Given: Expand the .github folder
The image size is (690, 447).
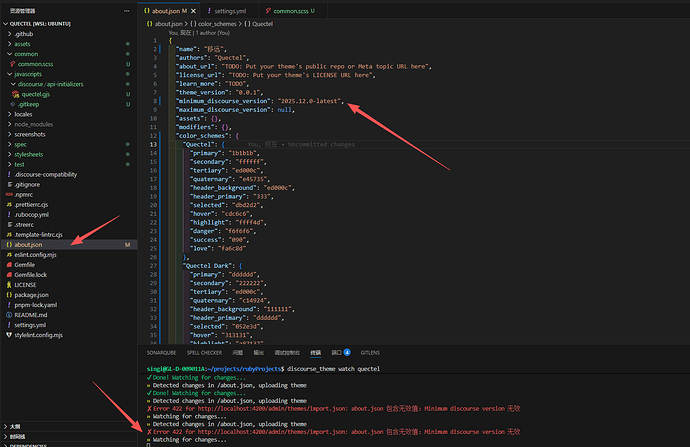Looking at the screenshot, I should (24, 34).
